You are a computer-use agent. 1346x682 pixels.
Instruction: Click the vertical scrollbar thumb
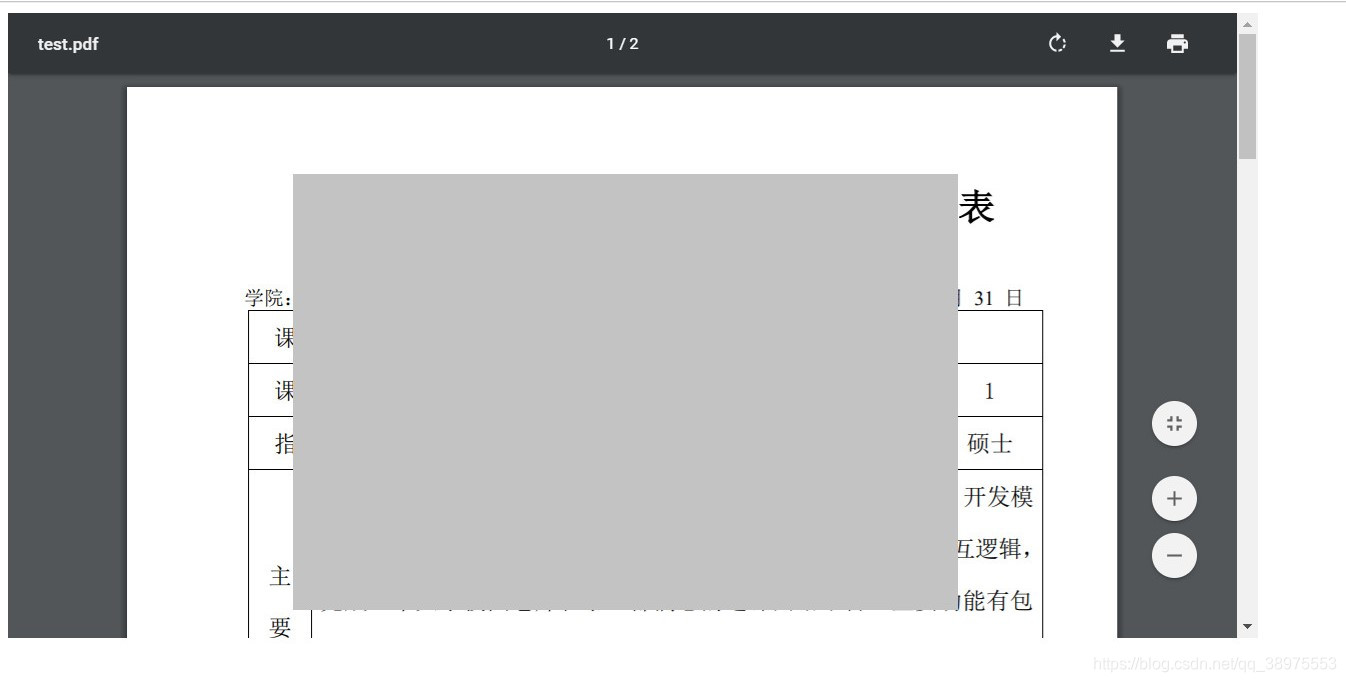pyautogui.click(x=1247, y=96)
